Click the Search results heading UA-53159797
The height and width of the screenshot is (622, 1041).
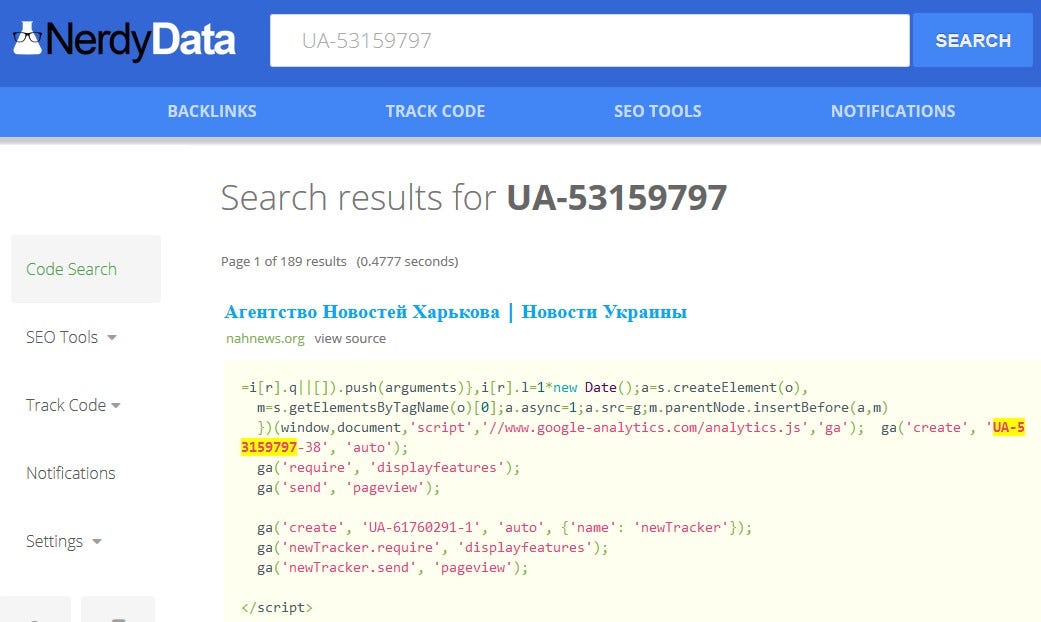click(x=474, y=198)
